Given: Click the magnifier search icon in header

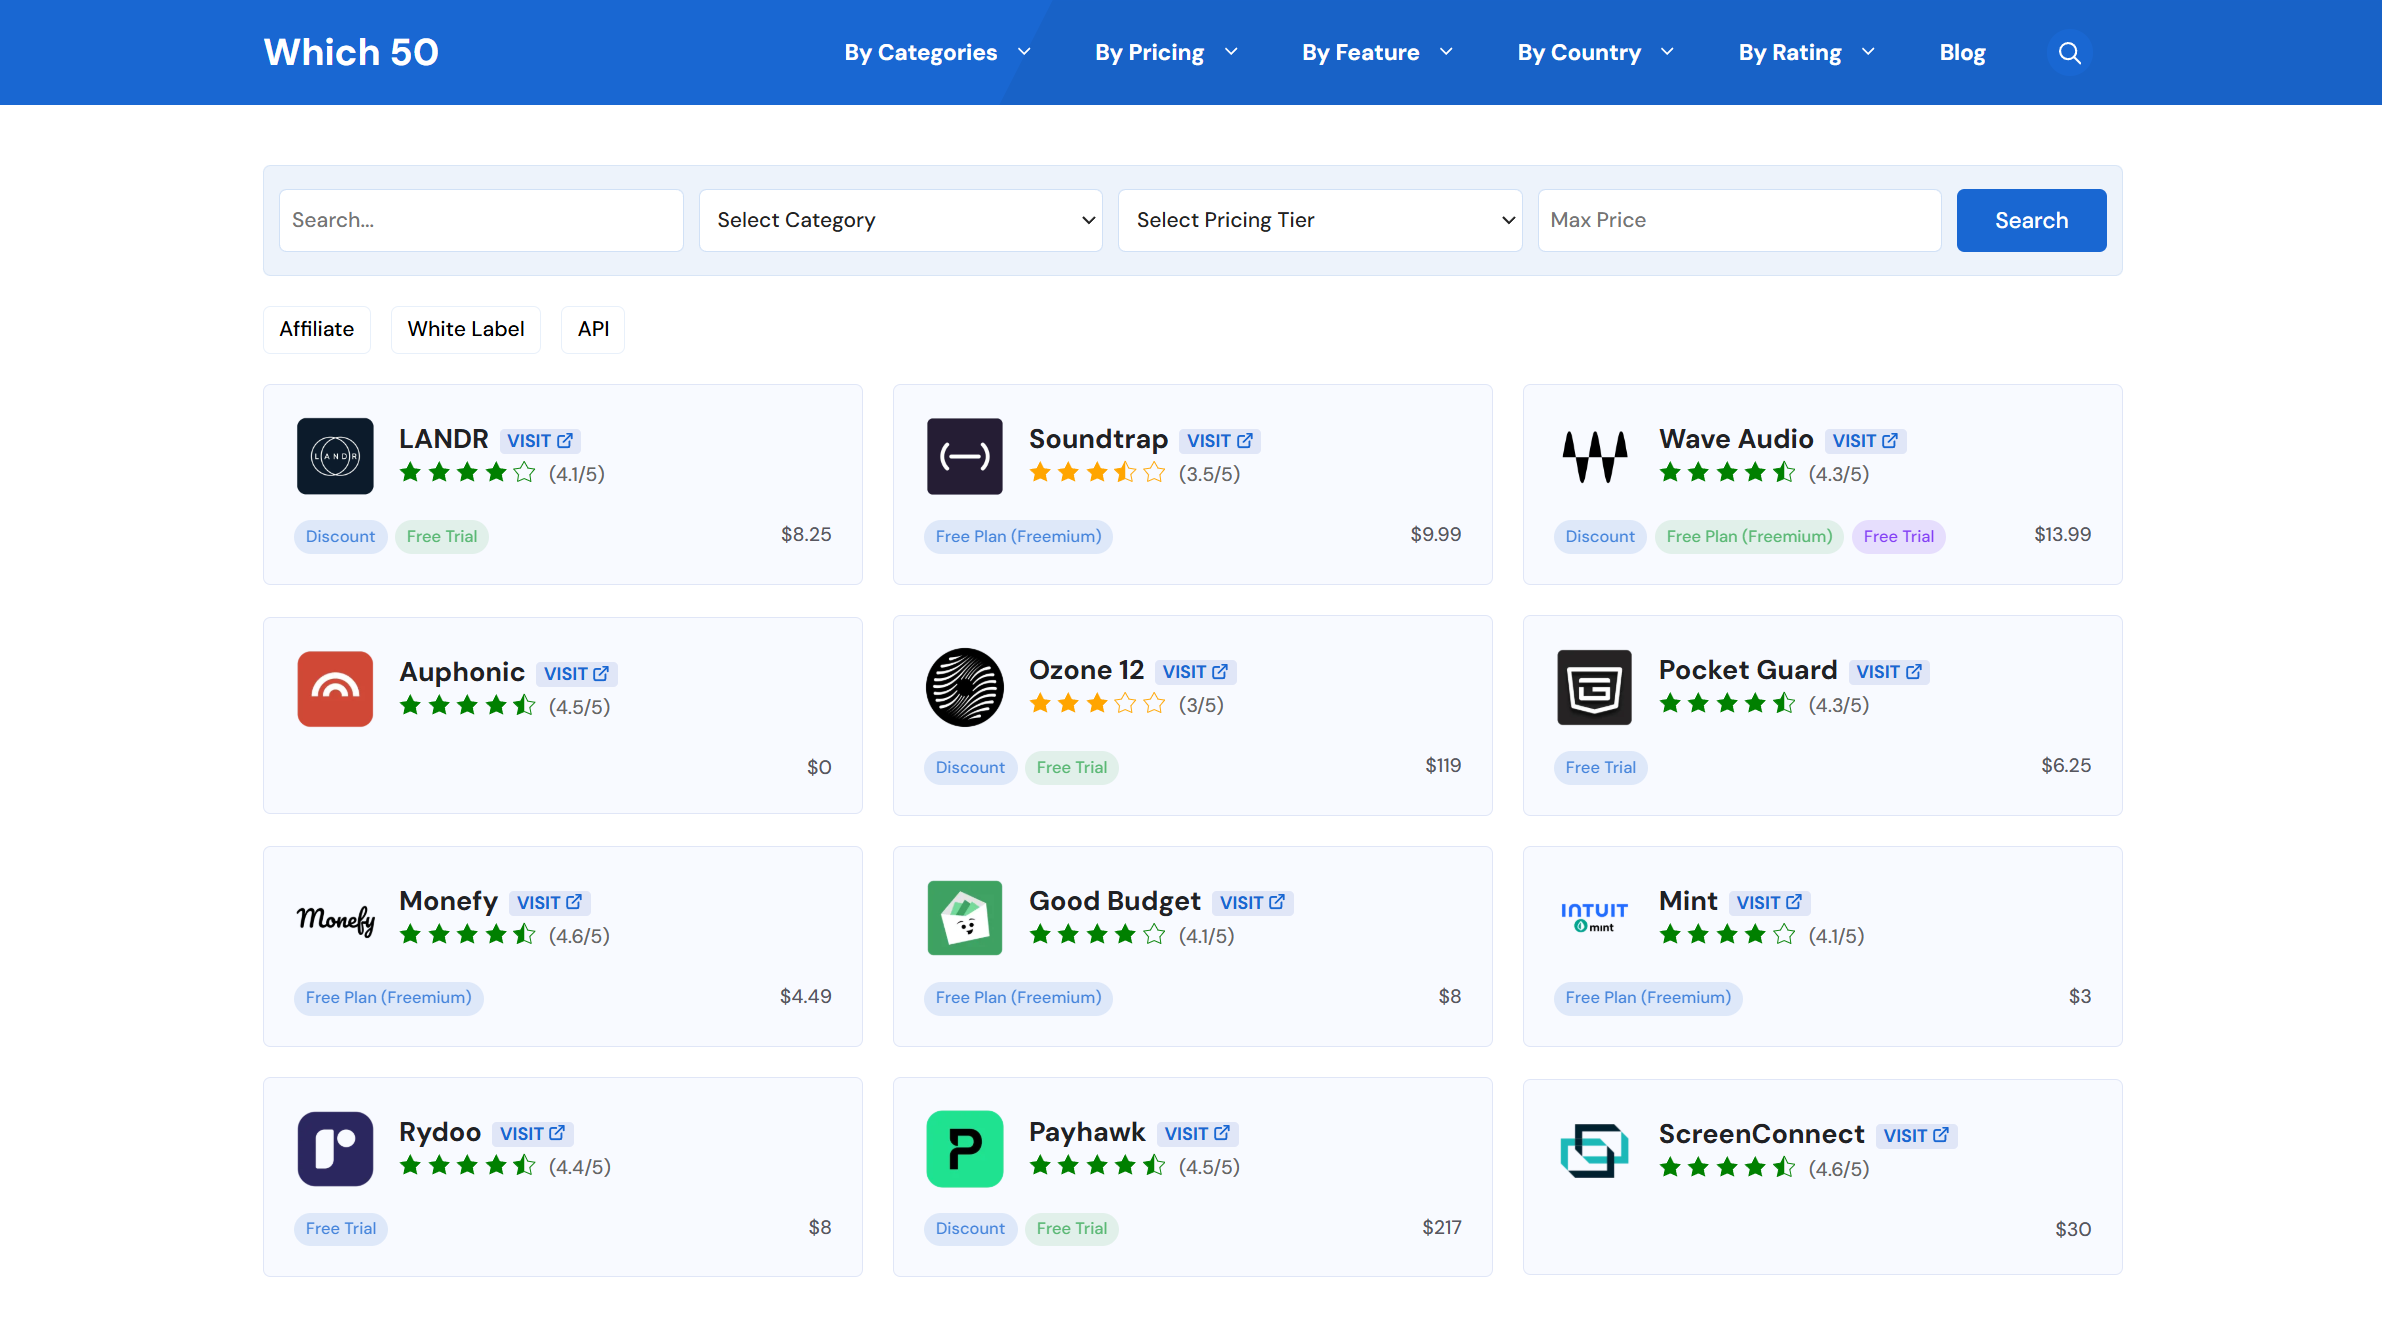Looking at the screenshot, I should [x=2069, y=53].
